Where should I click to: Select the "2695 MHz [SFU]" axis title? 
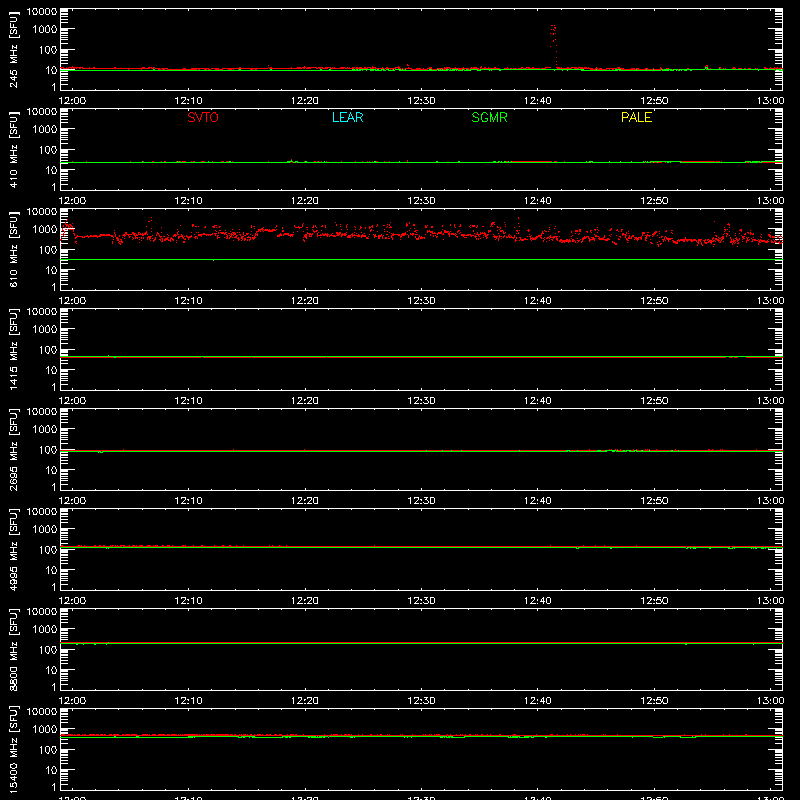[x=13, y=449]
